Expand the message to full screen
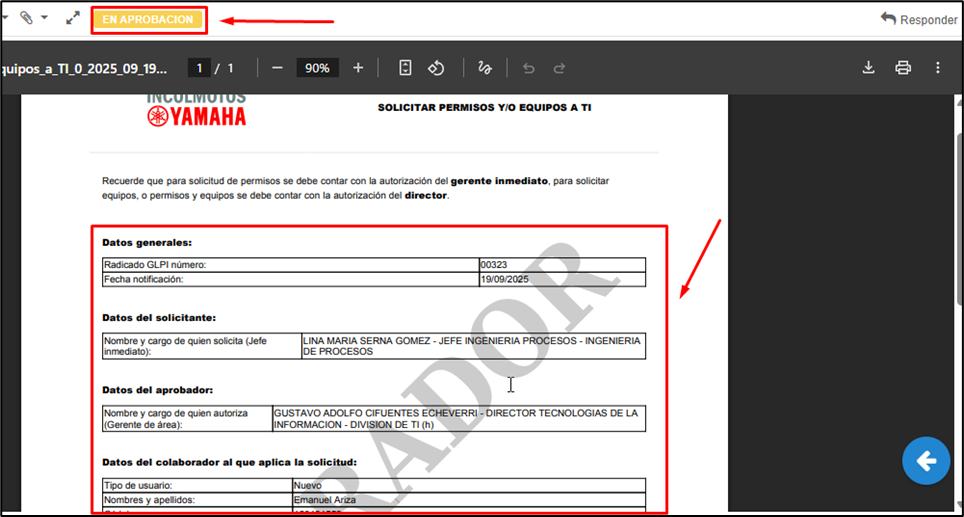Image resolution: width=964 pixels, height=517 pixels. click(73, 18)
